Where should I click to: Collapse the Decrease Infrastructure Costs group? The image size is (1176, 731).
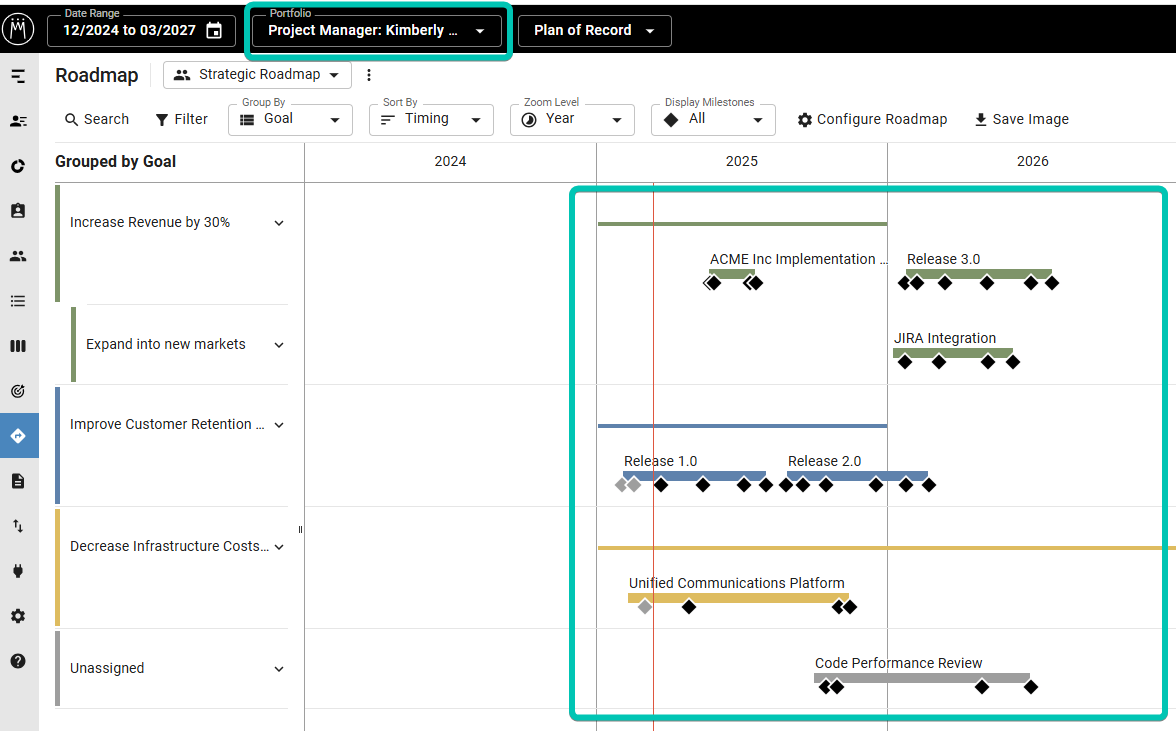pos(279,547)
